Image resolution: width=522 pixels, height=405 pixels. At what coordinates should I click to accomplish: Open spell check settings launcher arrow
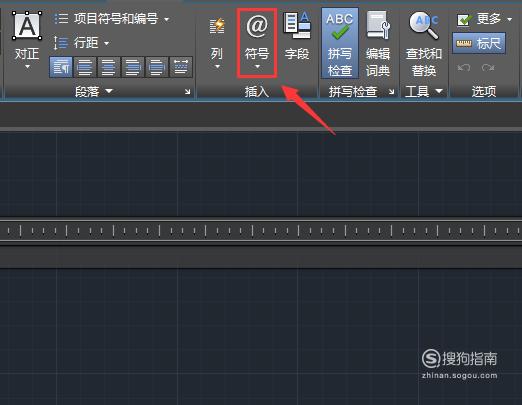tap(391, 91)
